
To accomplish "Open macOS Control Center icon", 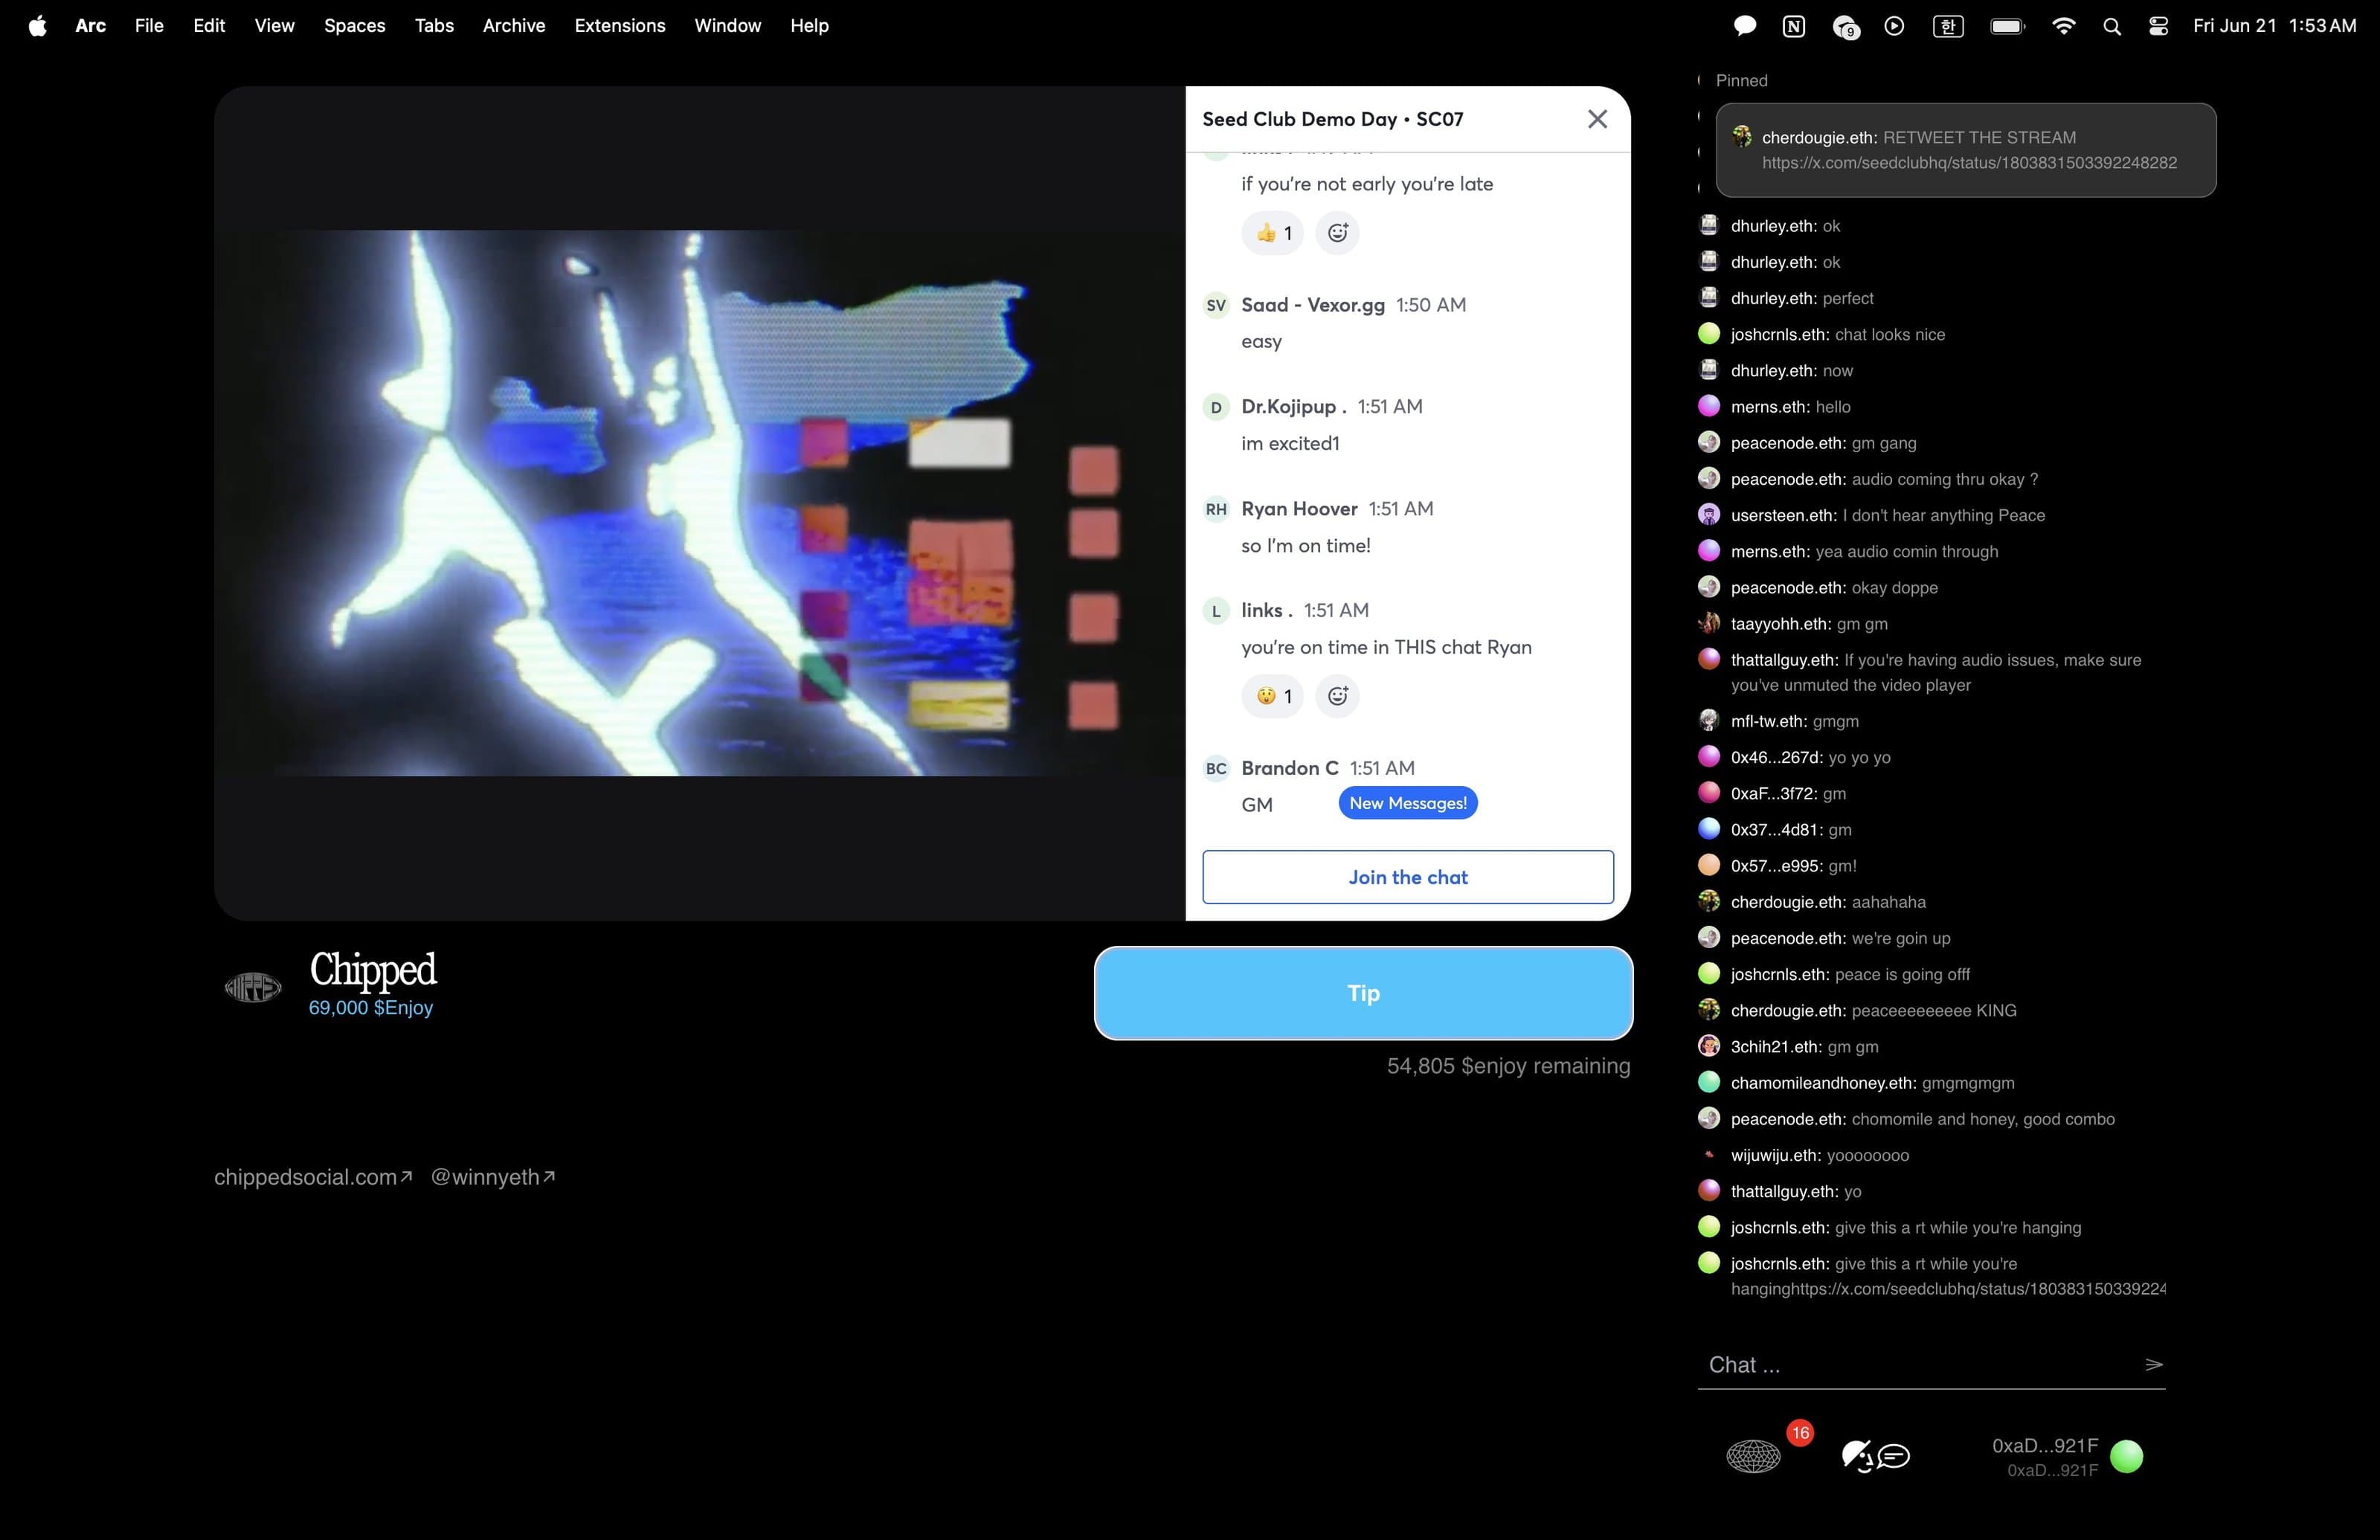I will pos(2158,26).
